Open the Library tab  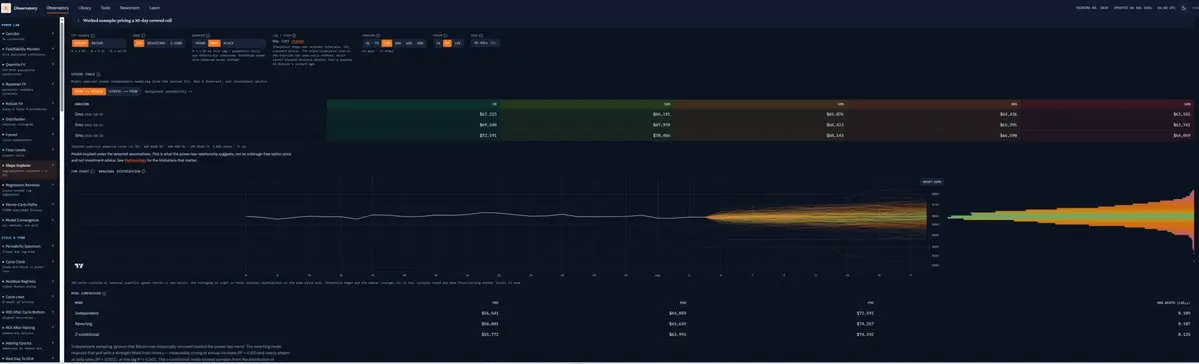pos(84,8)
